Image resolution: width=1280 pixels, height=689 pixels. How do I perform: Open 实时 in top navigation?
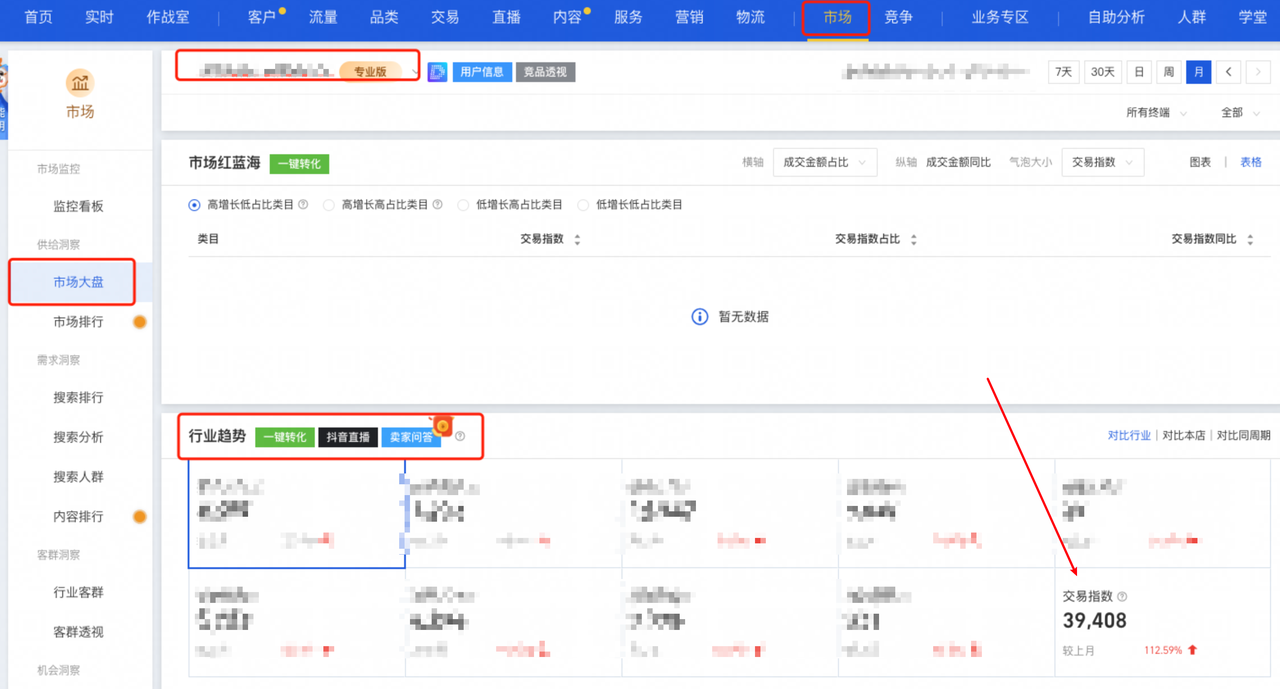pyautogui.click(x=99, y=18)
